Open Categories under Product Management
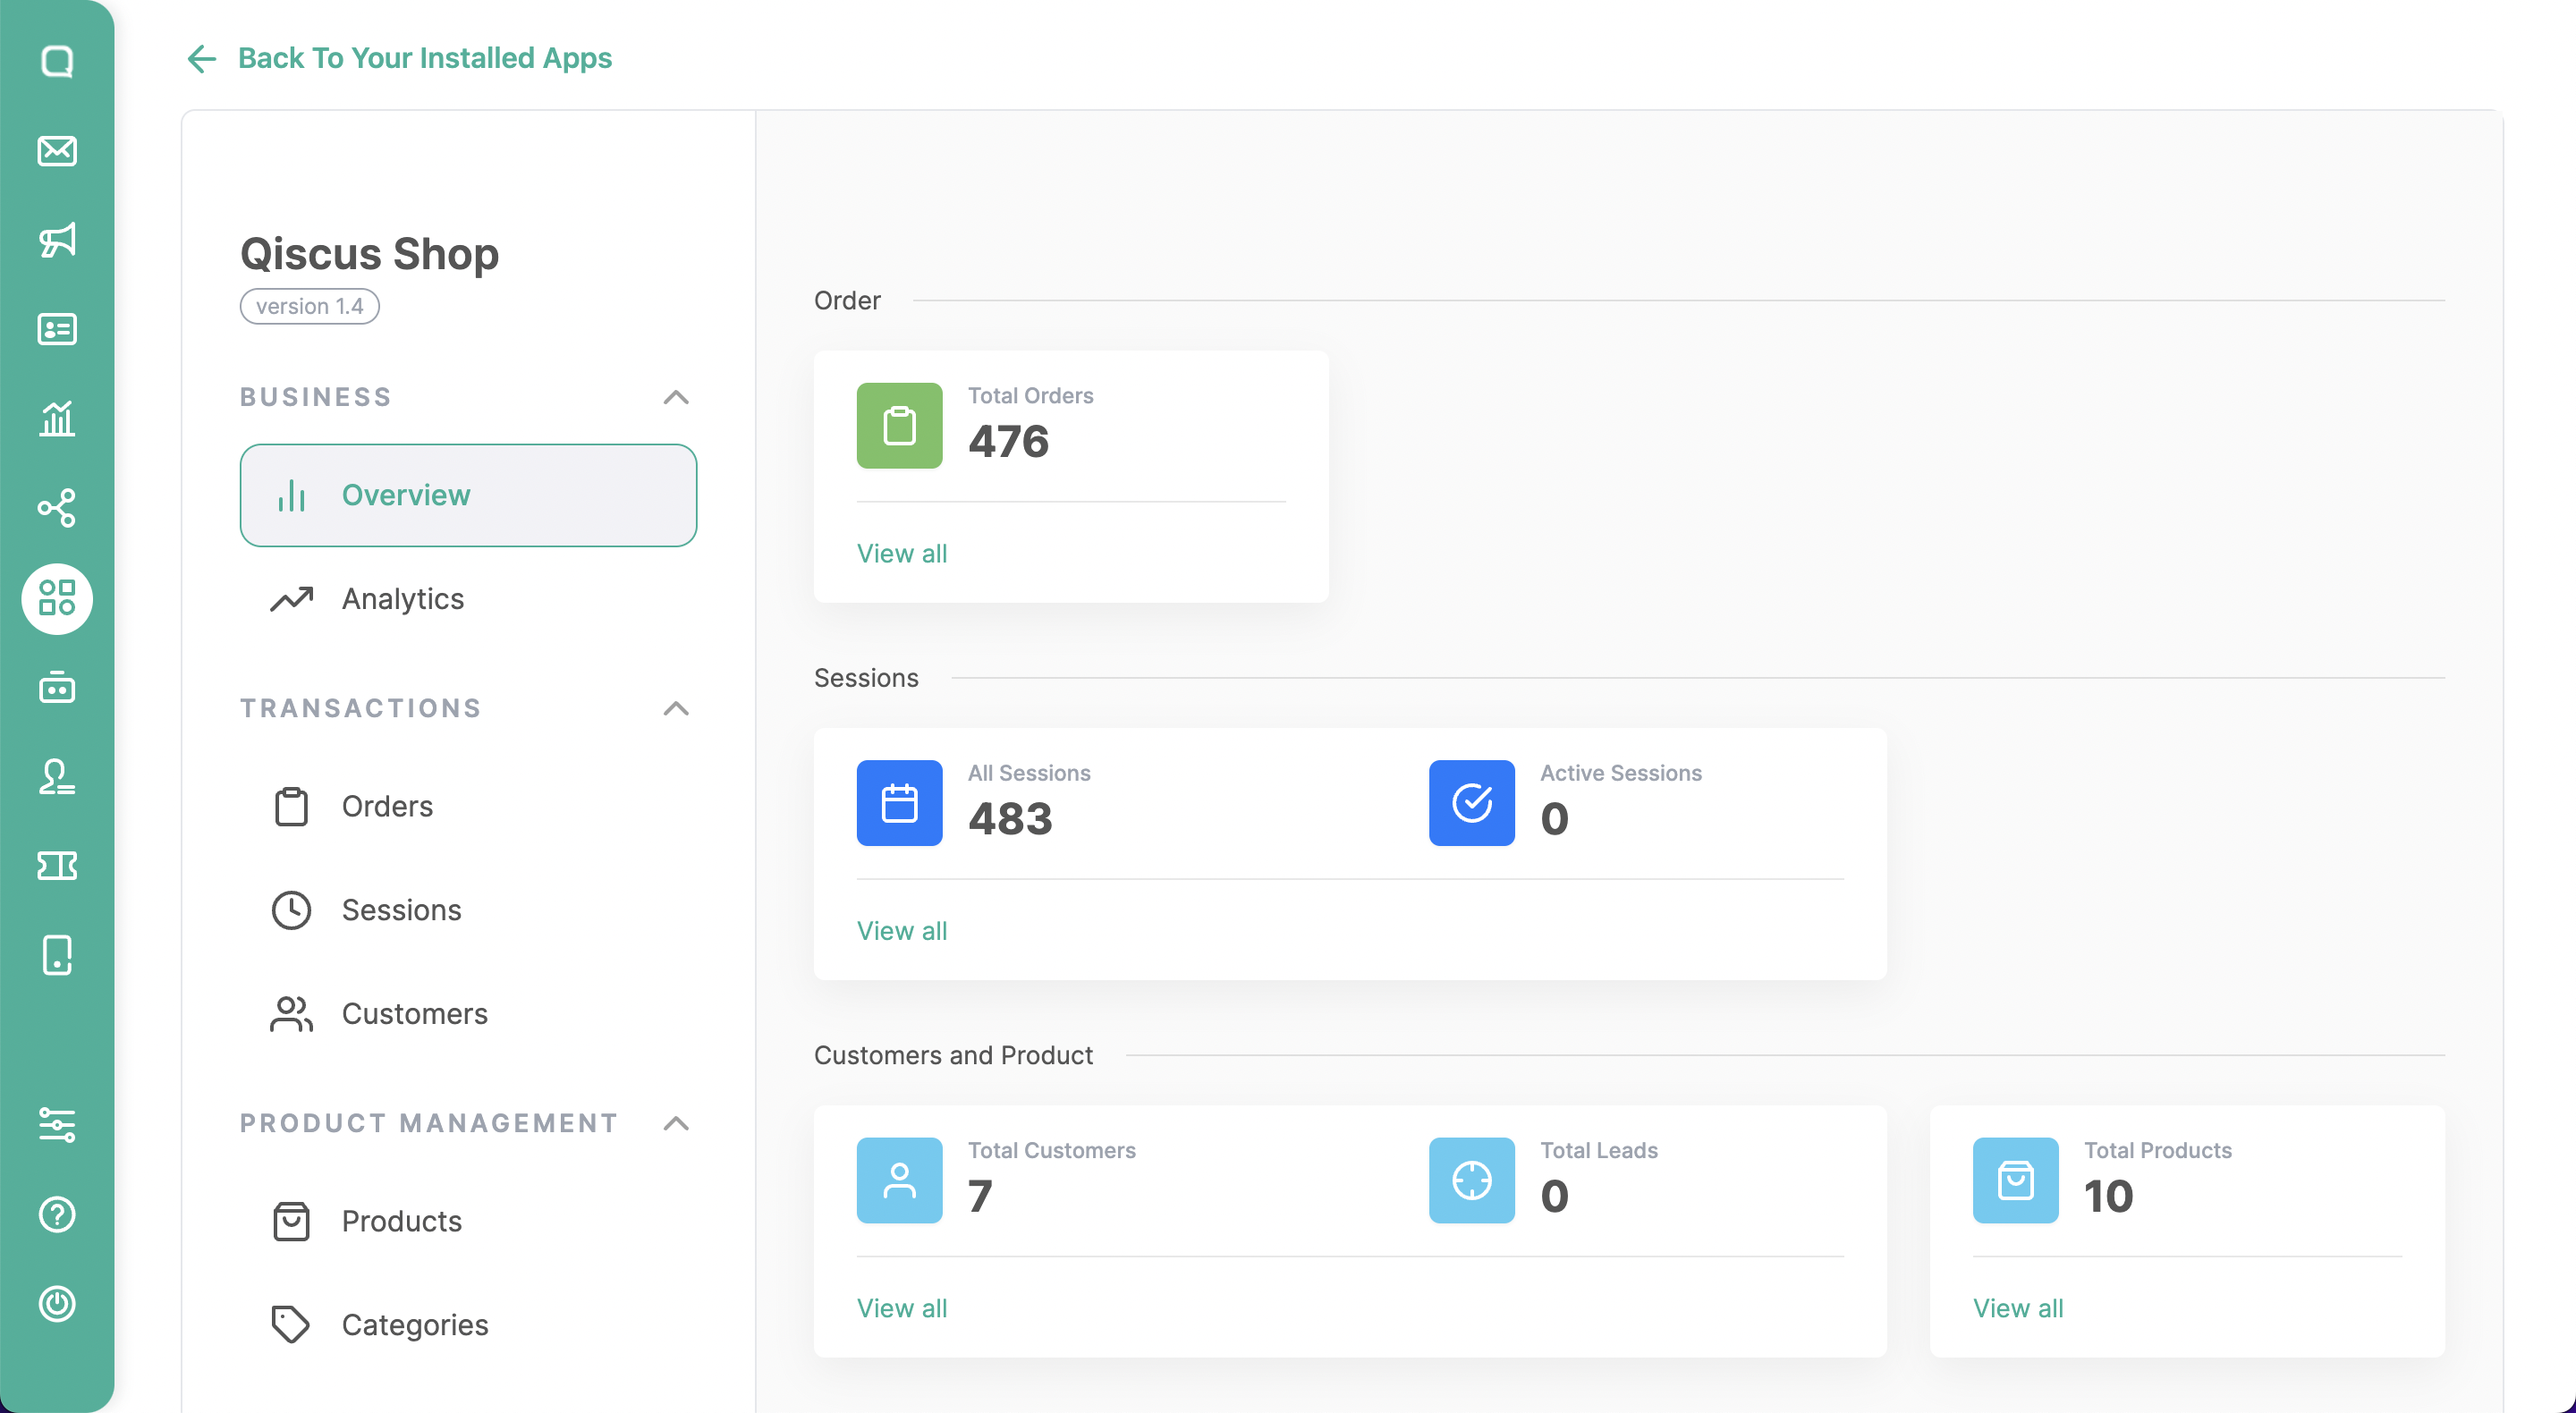The image size is (2576, 1413). [x=414, y=1325]
